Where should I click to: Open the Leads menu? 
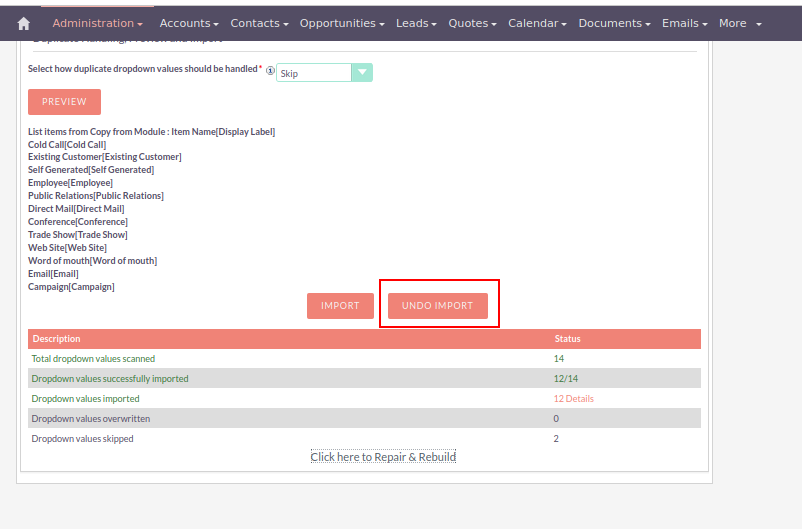(417, 23)
